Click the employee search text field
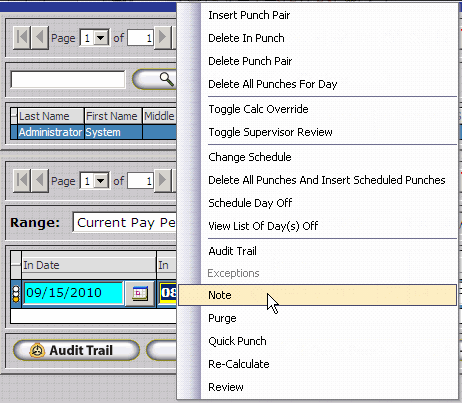462x403 pixels. click(68, 79)
